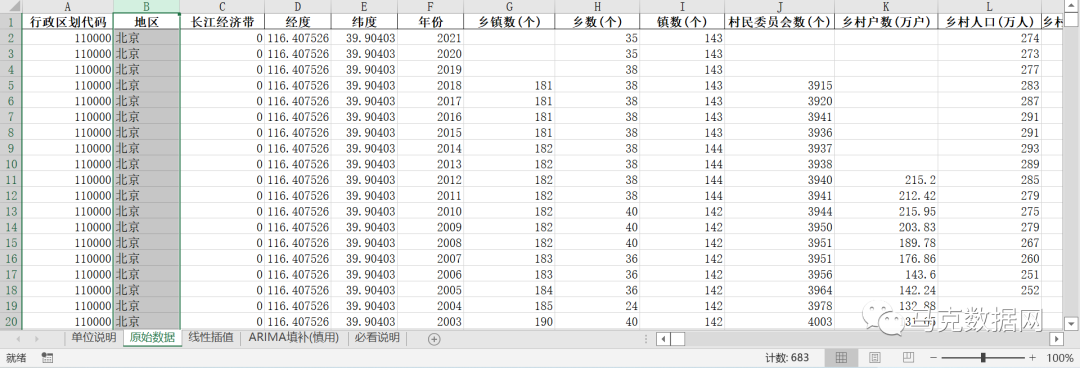Click the macro recording icon in status bar
The image size is (1080, 368).
pyautogui.click(x=47, y=358)
